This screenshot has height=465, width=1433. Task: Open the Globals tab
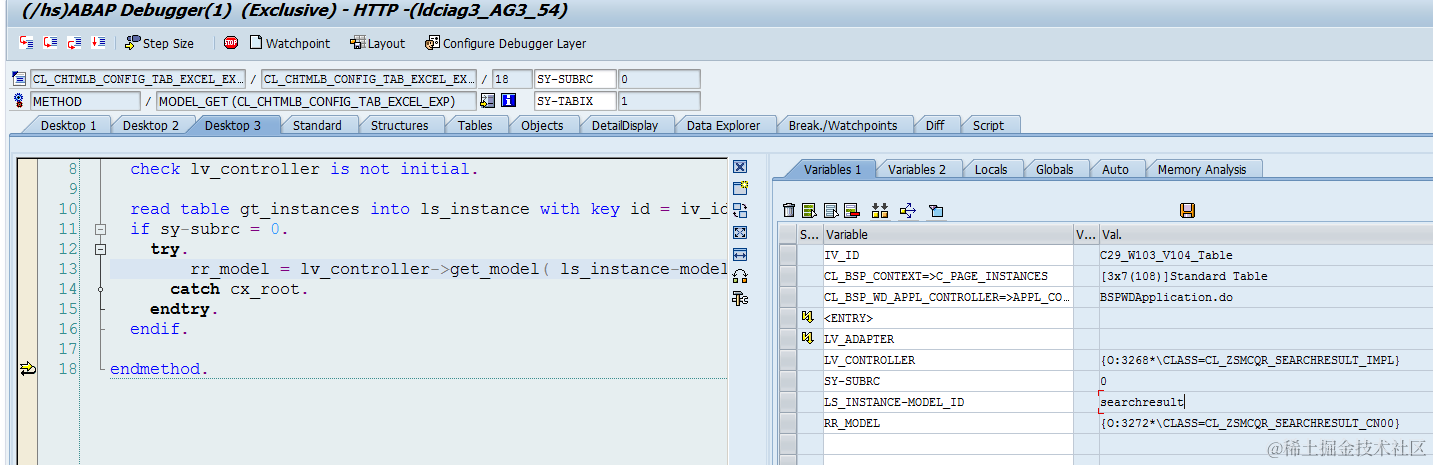(x=1054, y=169)
